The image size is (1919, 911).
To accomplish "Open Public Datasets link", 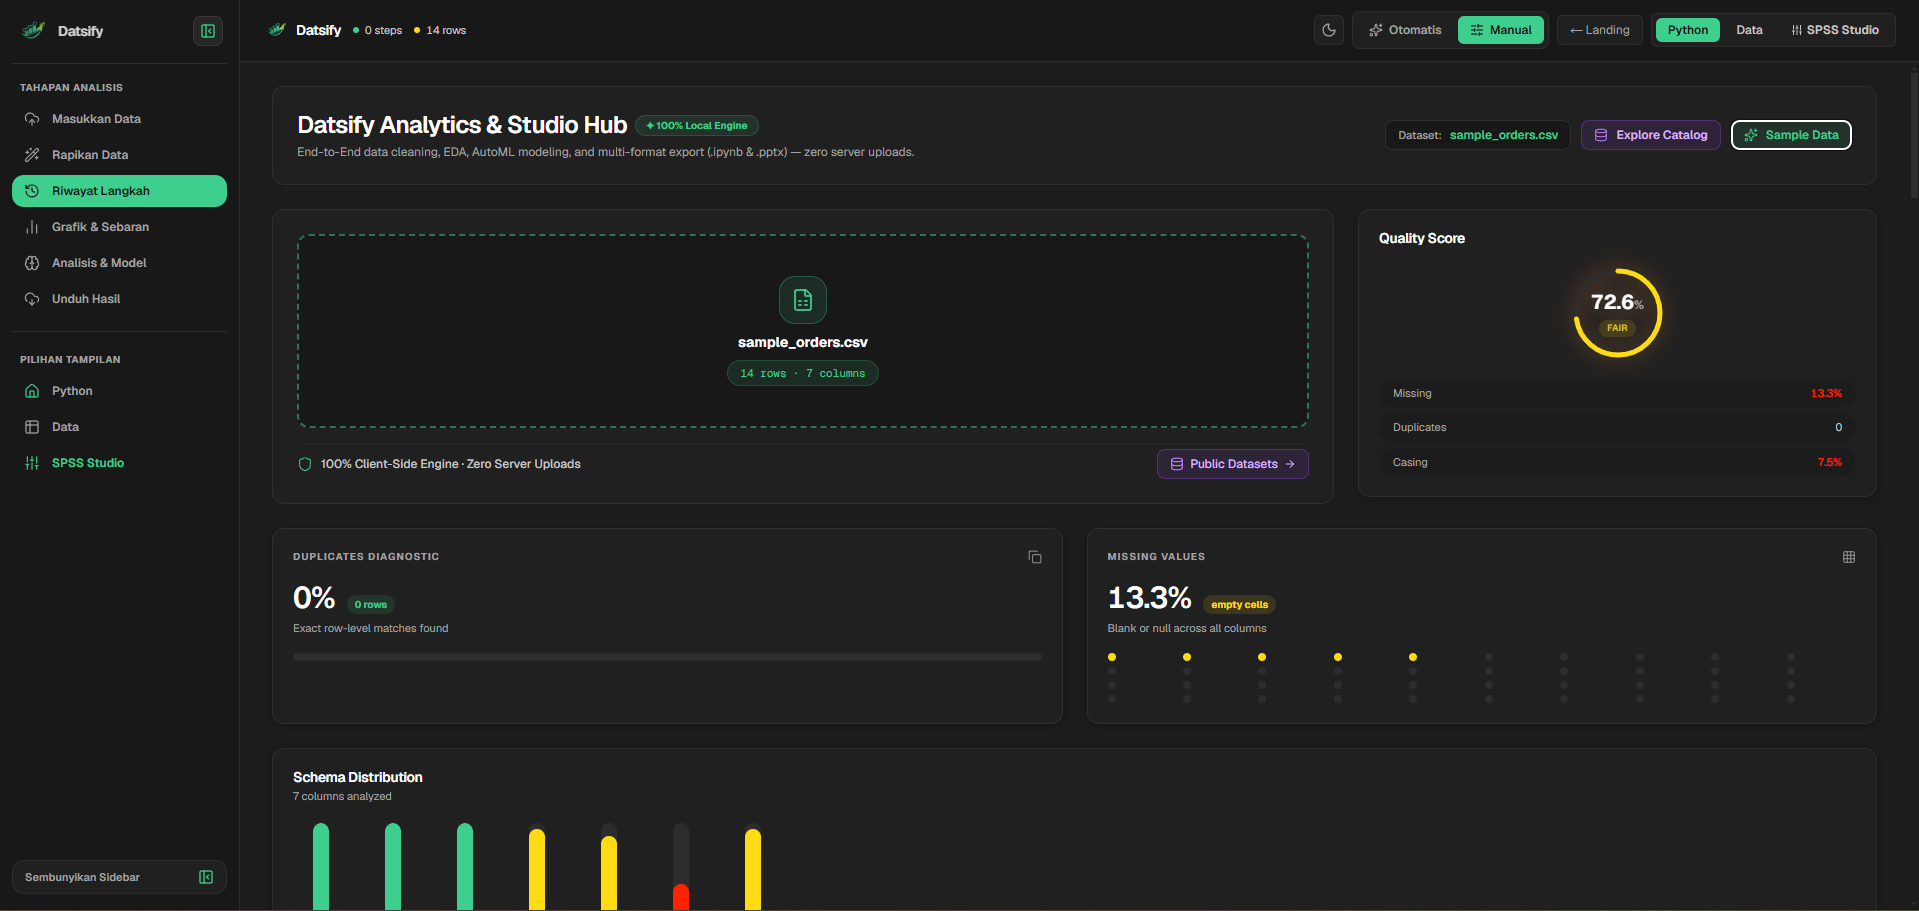I will (1233, 464).
